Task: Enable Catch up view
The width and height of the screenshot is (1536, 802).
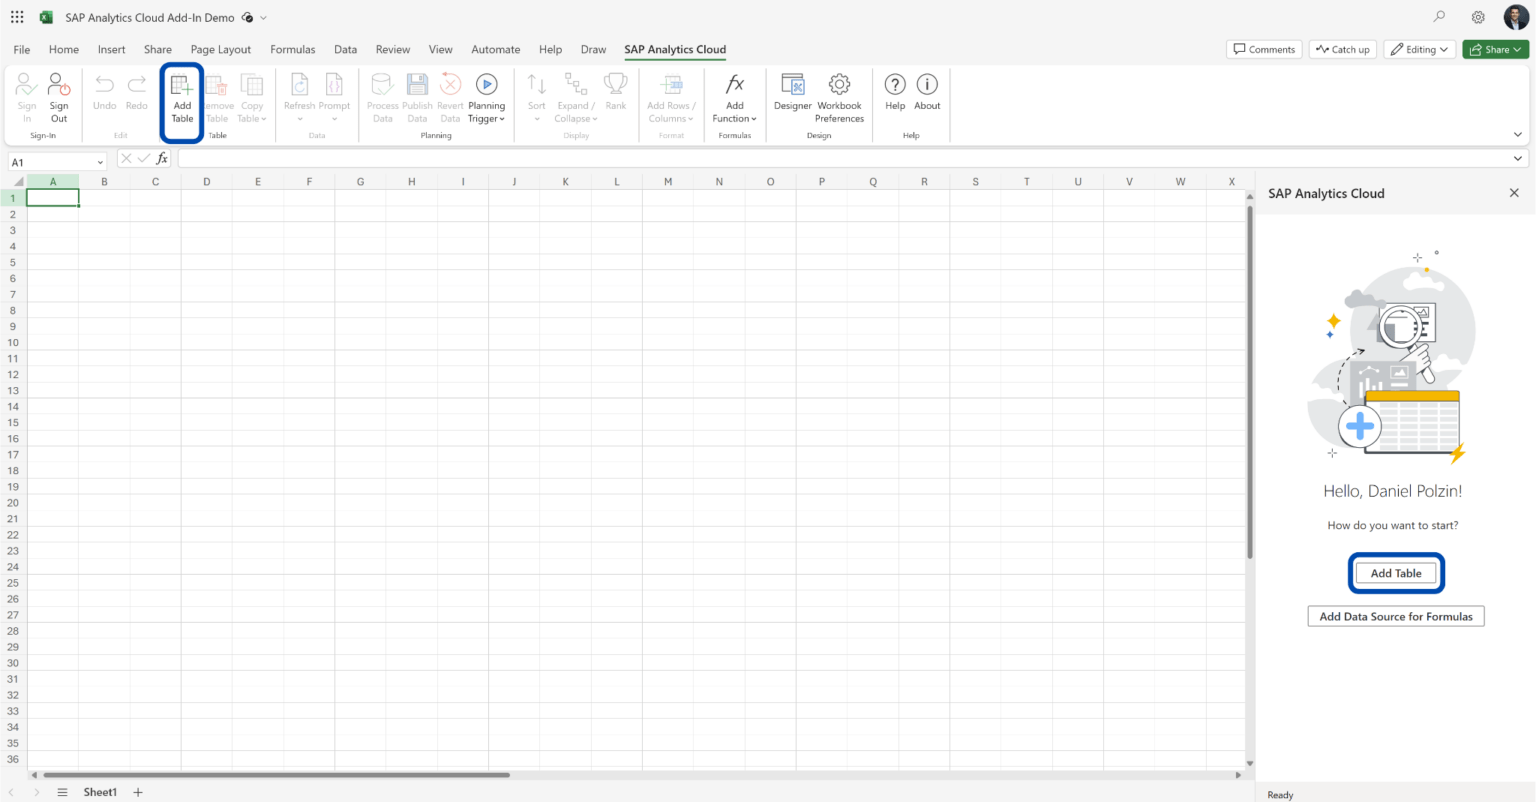Action: [1342, 48]
